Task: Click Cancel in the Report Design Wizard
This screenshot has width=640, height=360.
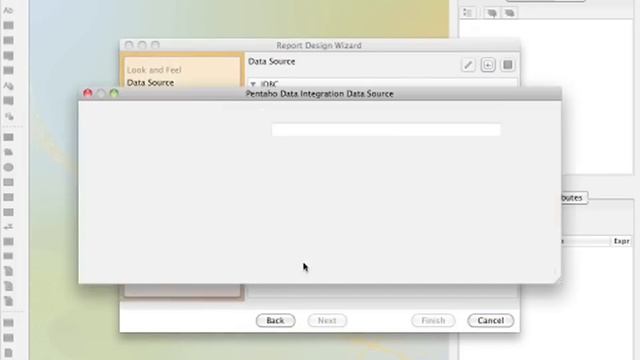Action: point(491,320)
